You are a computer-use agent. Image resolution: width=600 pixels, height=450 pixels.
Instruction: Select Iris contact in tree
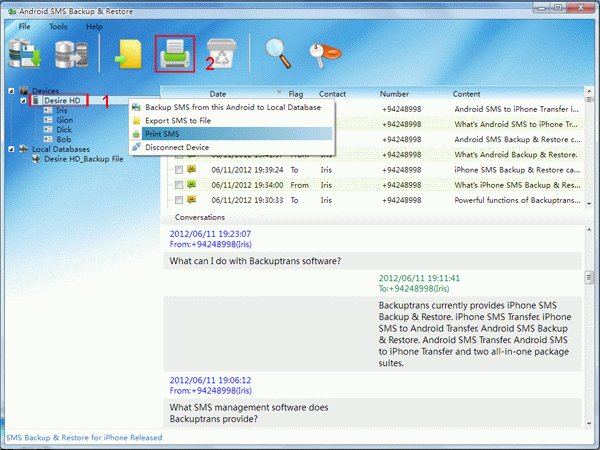tap(62, 110)
